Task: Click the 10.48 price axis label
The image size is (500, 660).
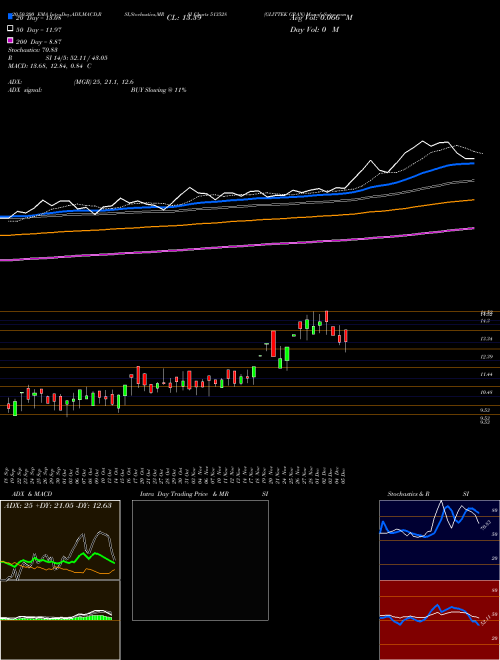Action: pos(487,392)
